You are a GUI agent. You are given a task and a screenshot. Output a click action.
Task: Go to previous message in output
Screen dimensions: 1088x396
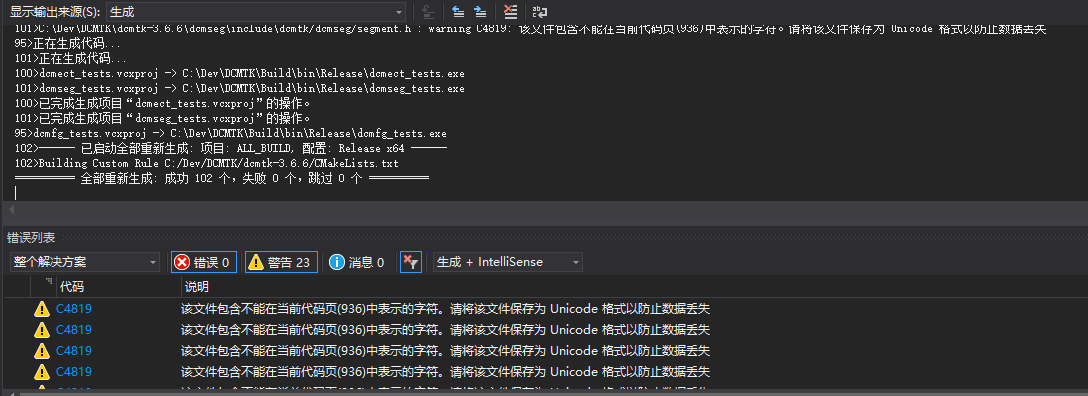coord(458,12)
